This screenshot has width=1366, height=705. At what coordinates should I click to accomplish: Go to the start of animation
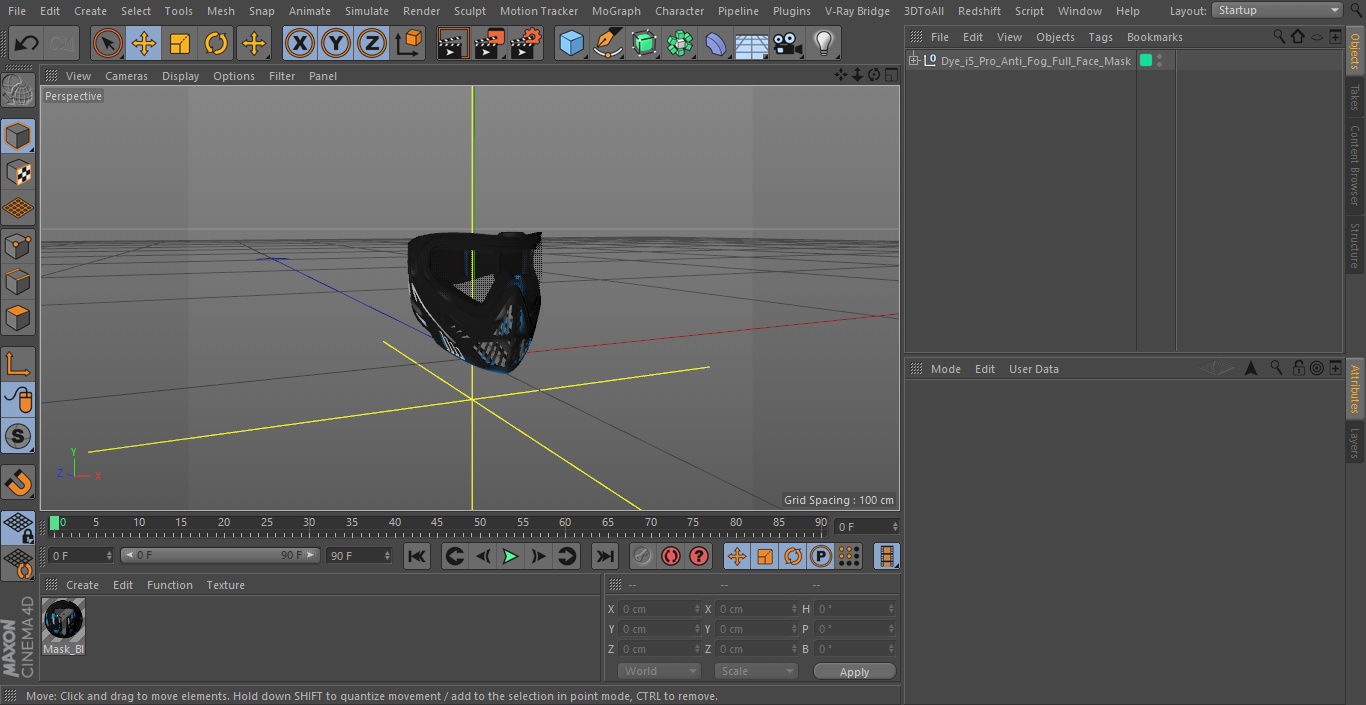[417, 556]
